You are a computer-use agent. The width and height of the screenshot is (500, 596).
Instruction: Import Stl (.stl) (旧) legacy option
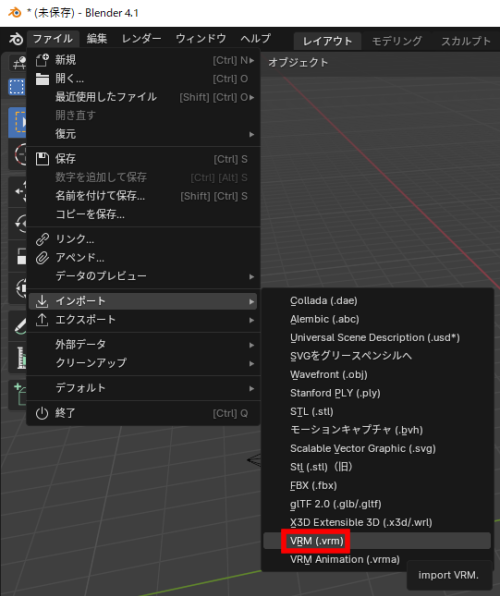pyautogui.click(x=377, y=467)
